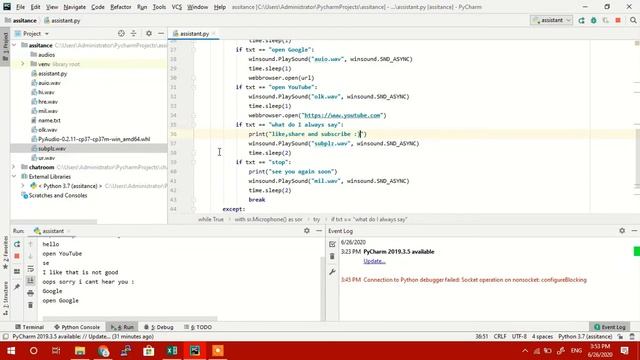Screen dimensions: 640x360
Task: Click the locate/scroll from source icon
Action: pos(121,33)
